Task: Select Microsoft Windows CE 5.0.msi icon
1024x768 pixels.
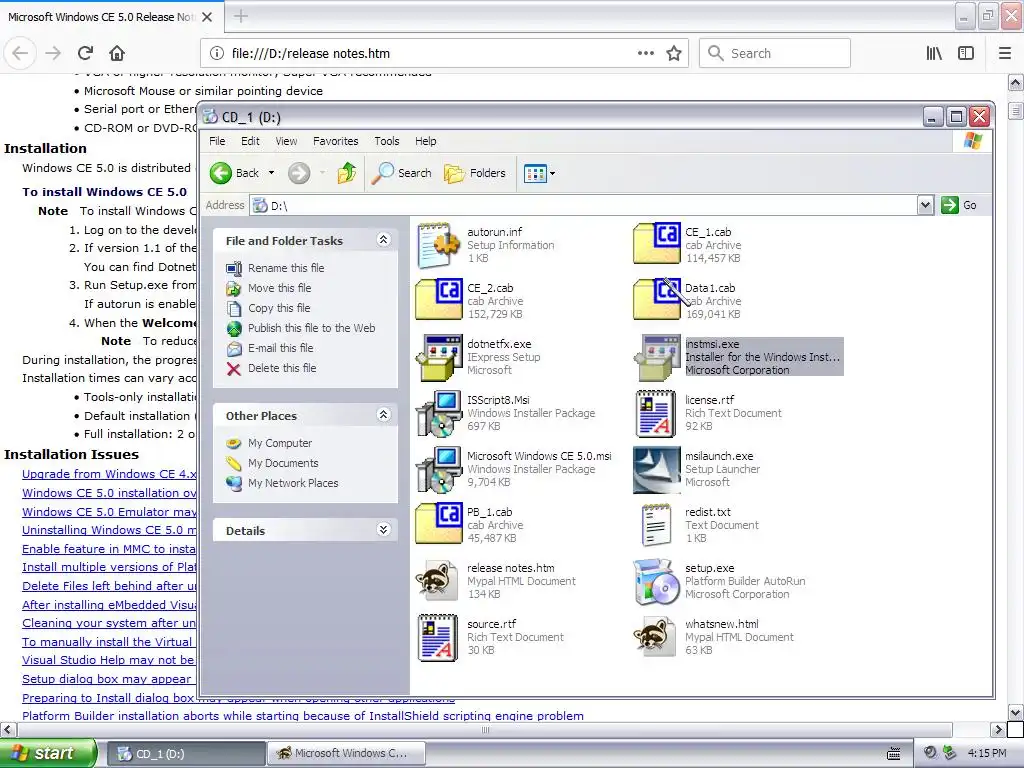Action: 438,470
